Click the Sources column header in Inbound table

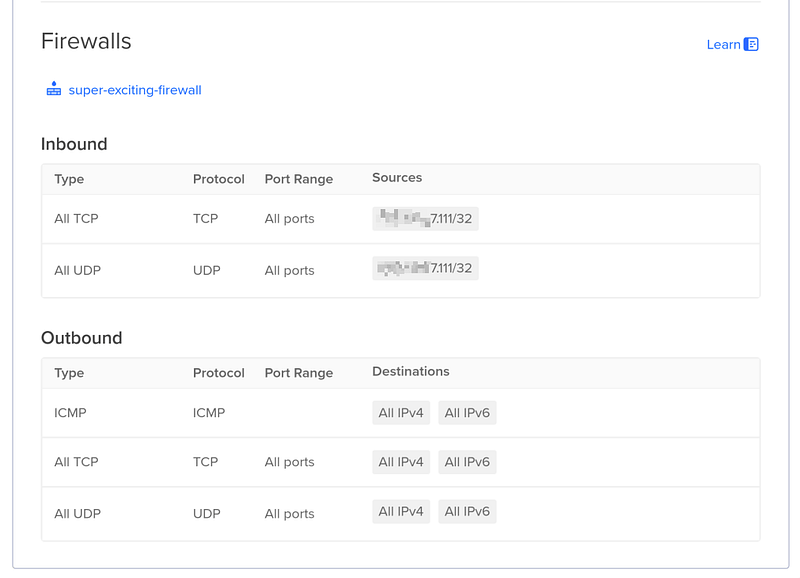click(397, 178)
